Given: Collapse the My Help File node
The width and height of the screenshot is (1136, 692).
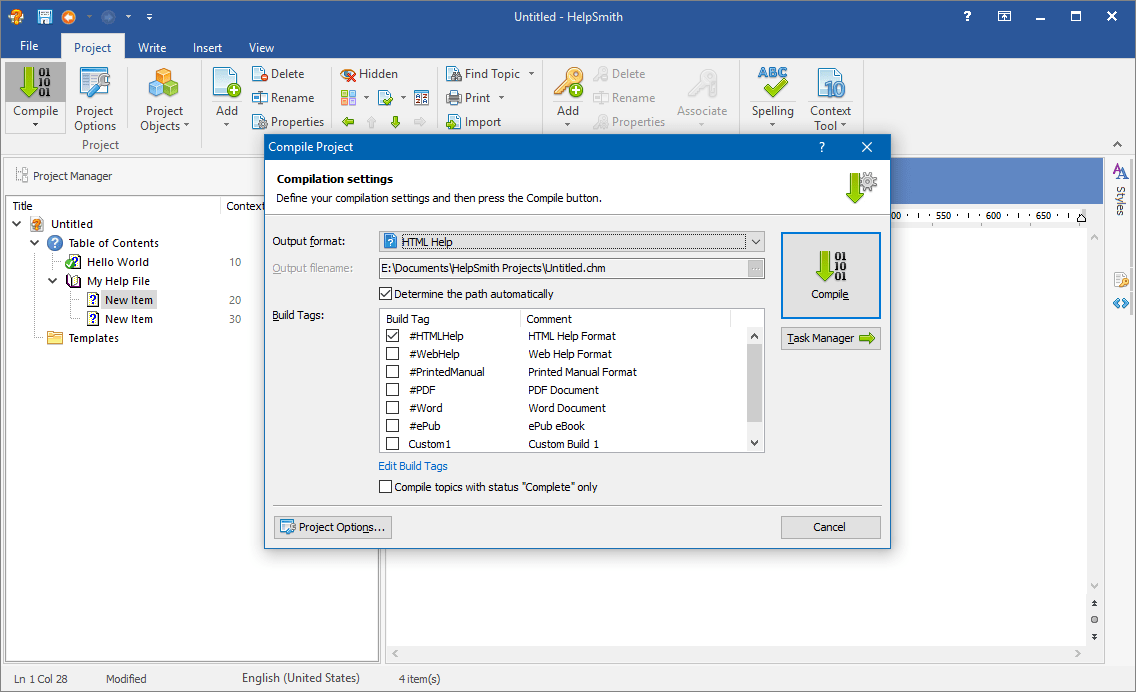Looking at the screenshot, I should pyautogui.click(x=53, y=280).
